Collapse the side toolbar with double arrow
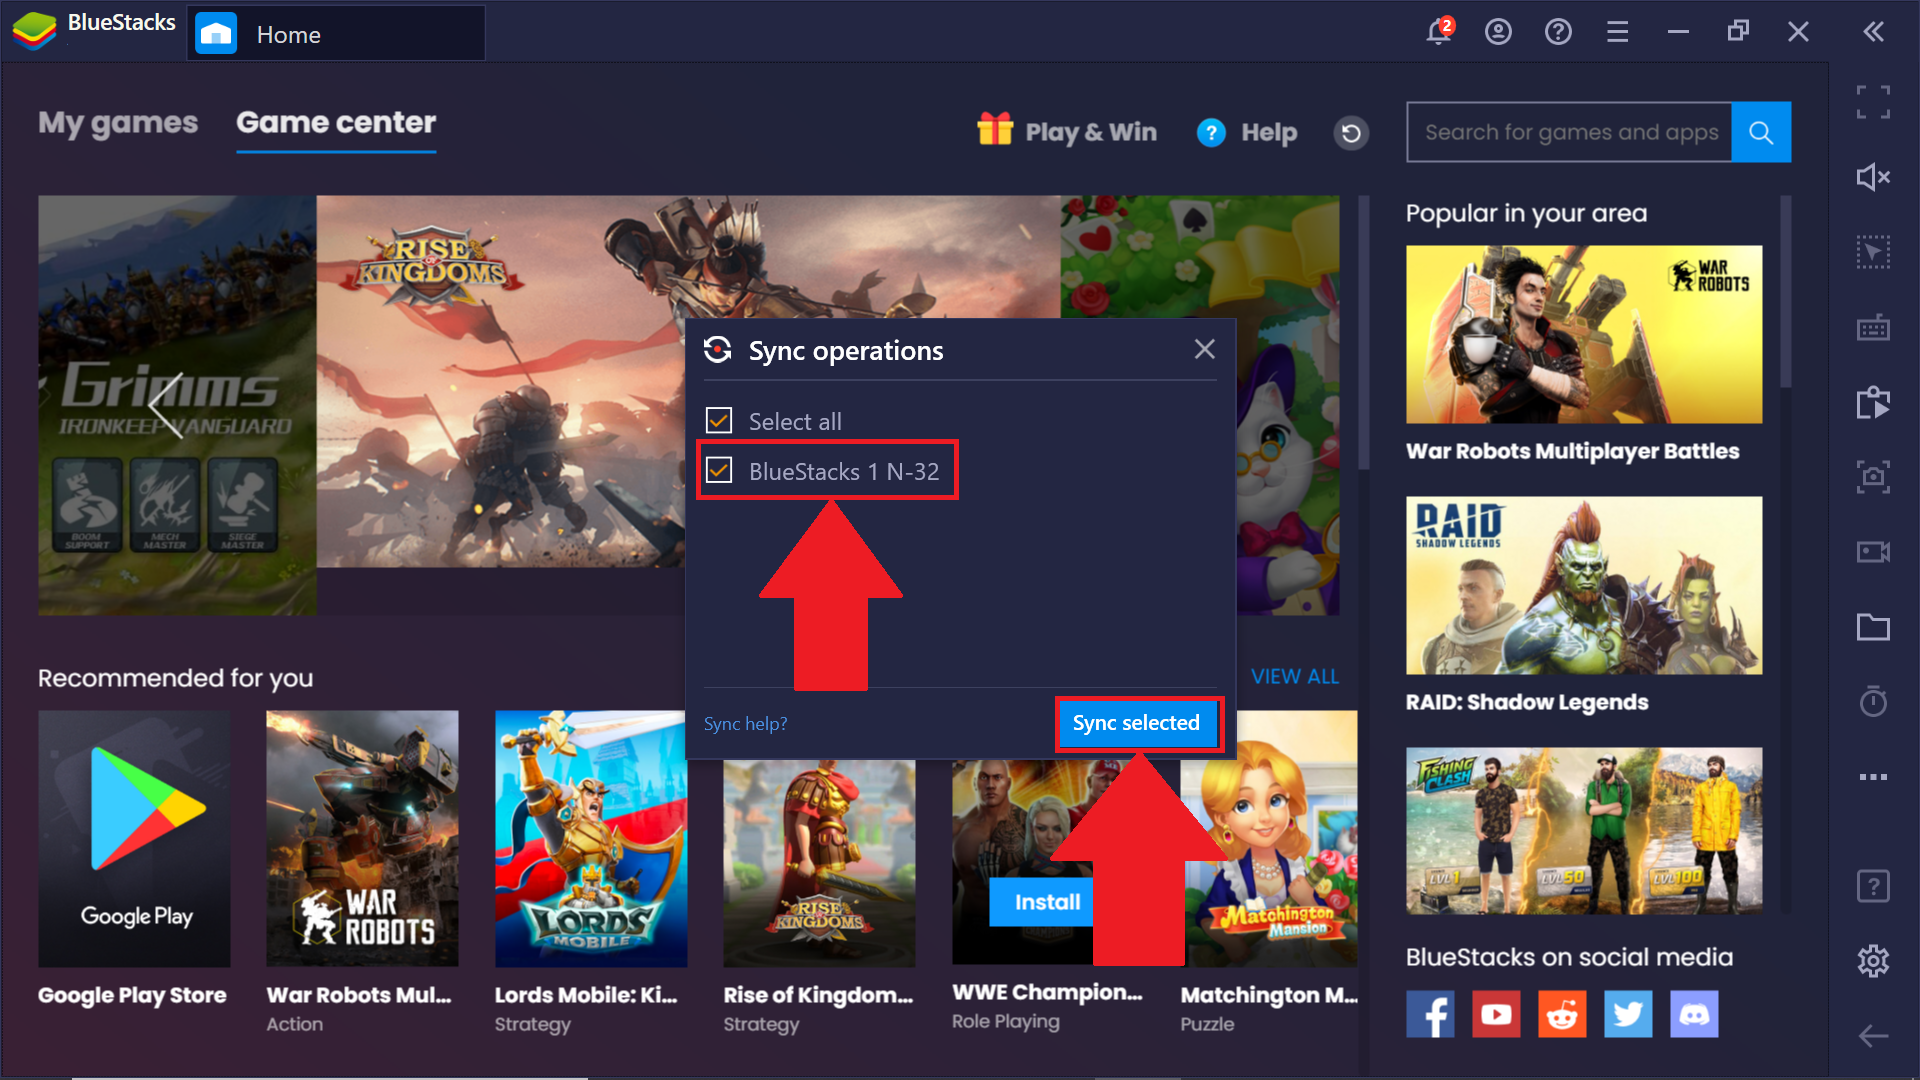Screen dimensions: 1920x1080 click(1873, 32)
